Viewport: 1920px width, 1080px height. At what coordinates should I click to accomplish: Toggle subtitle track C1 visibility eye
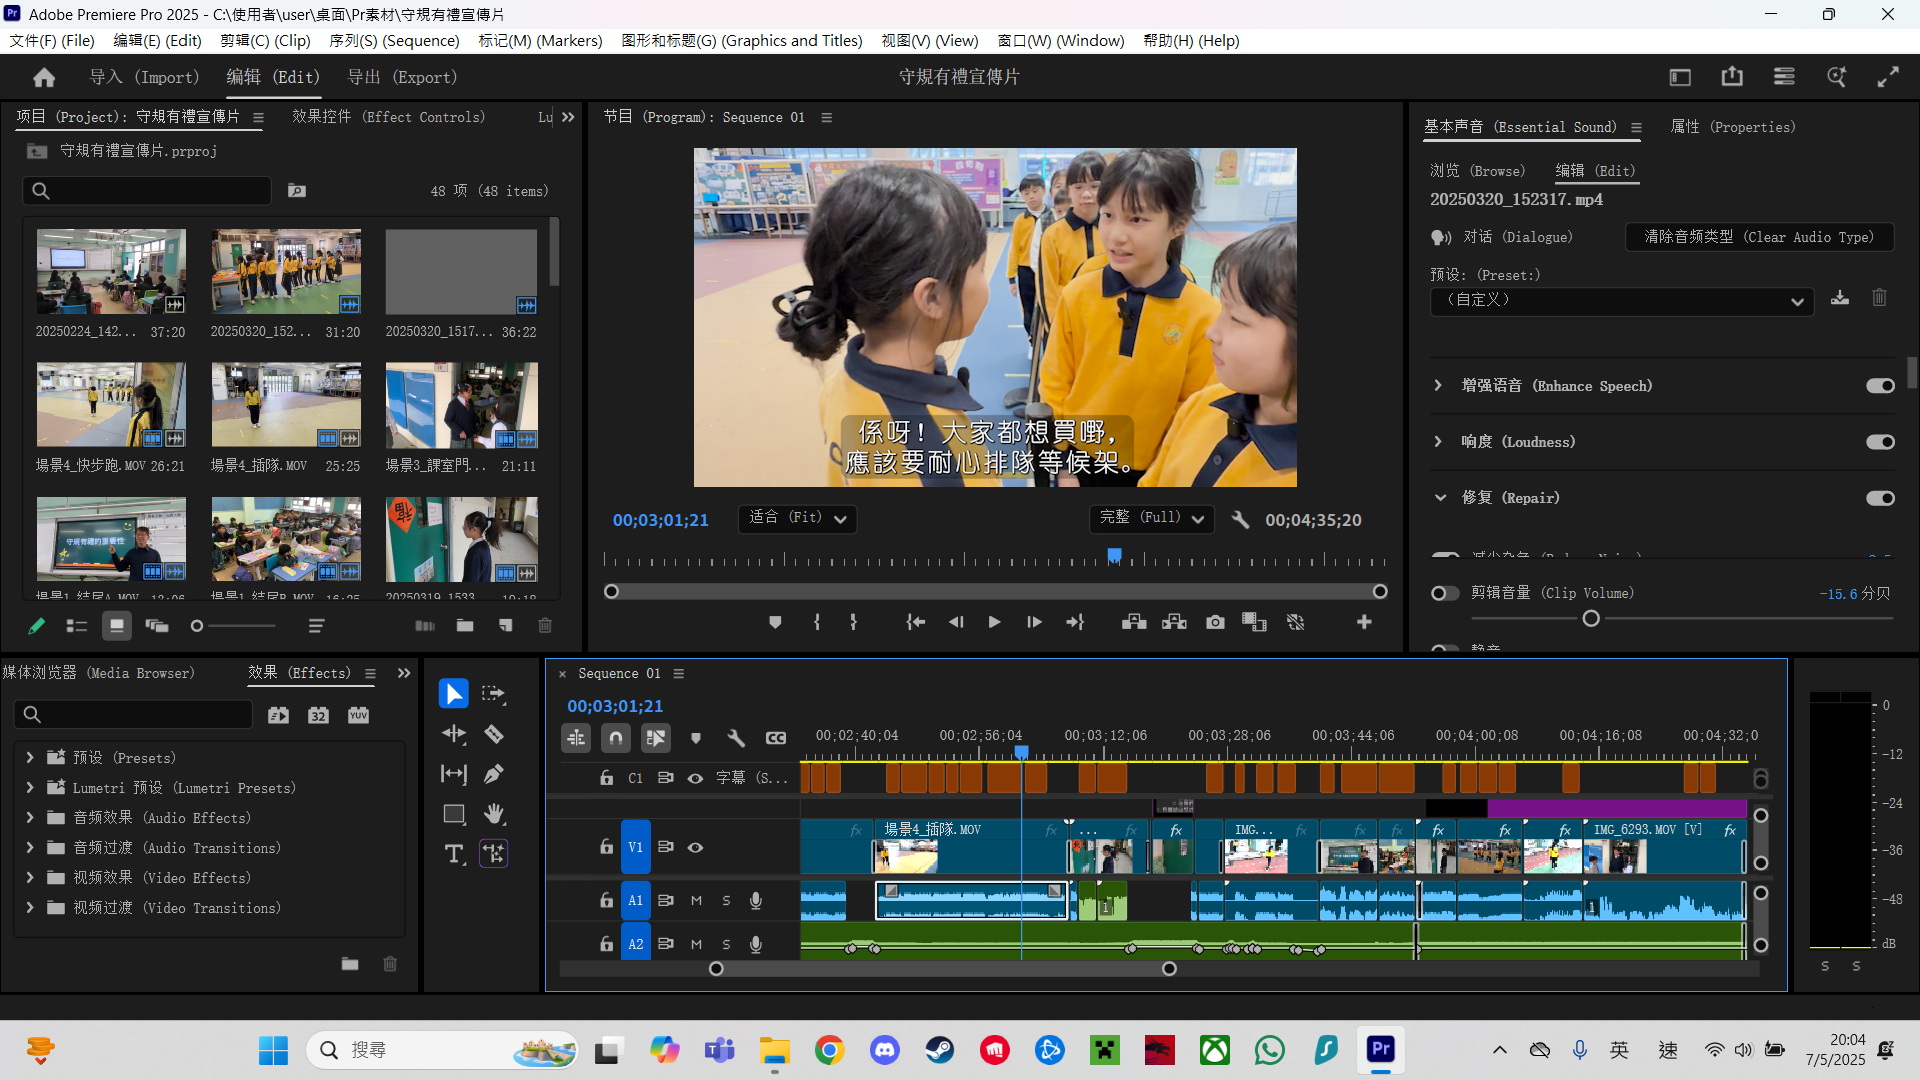point(695,778)
